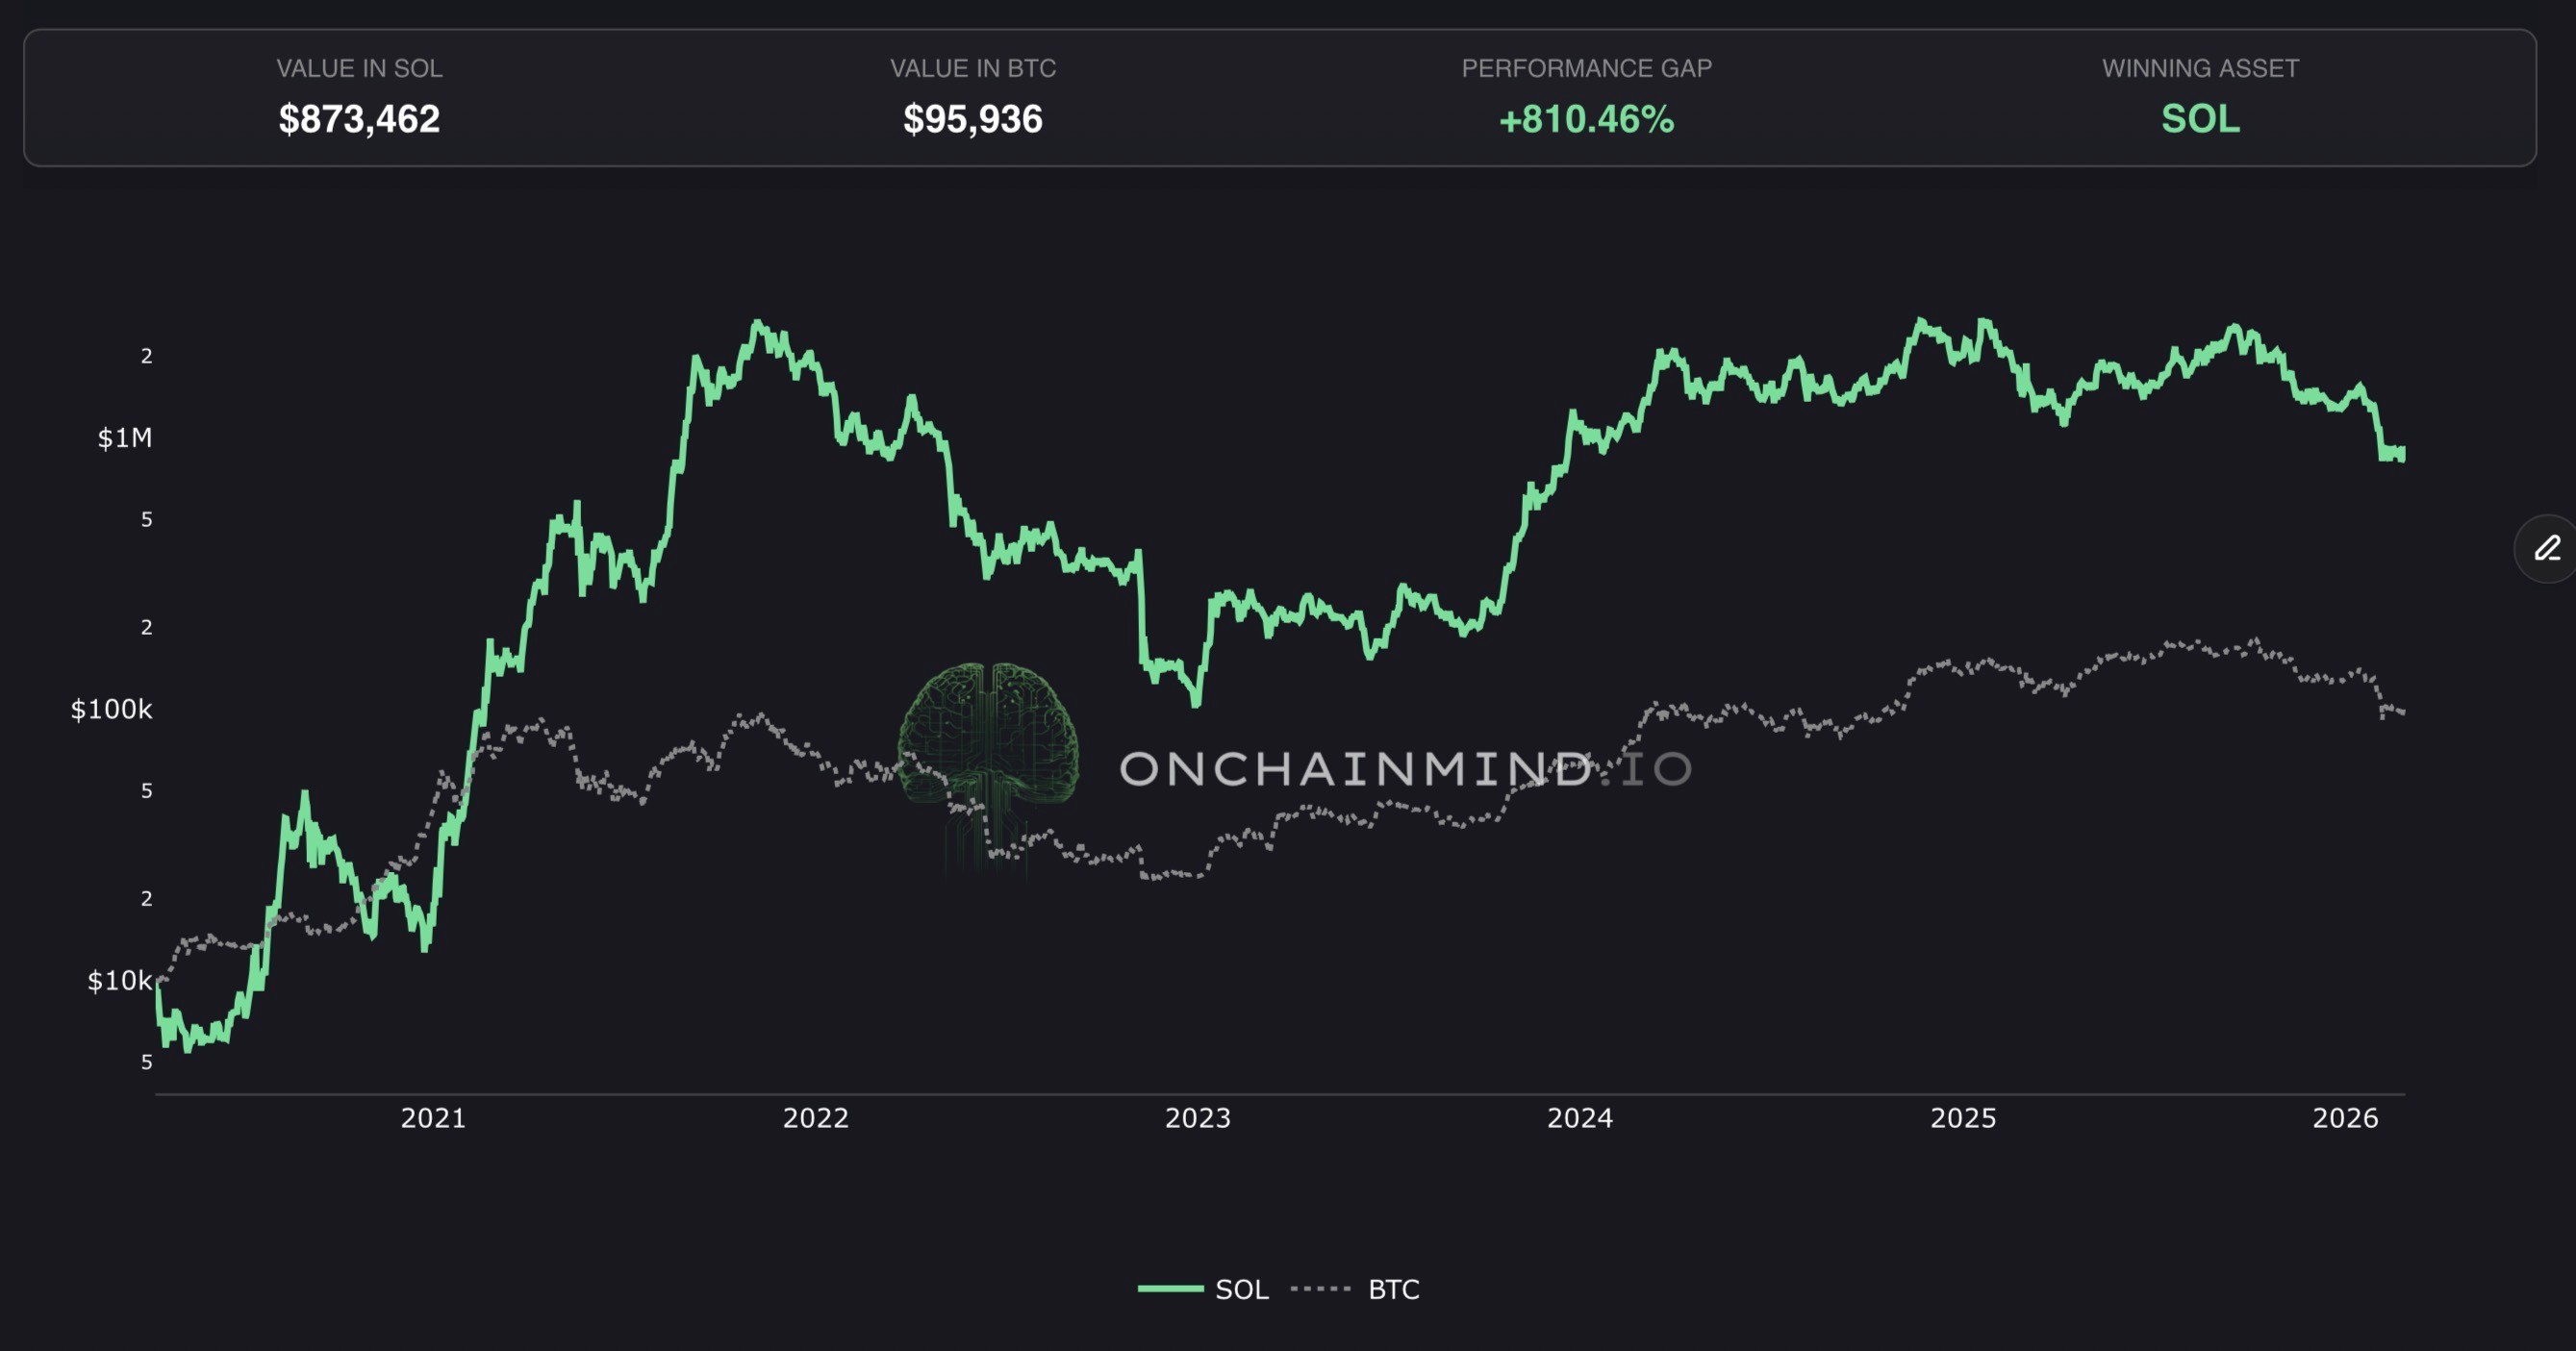Image resolution: width=2576 pixels, height=1351 pixels.
Task: Click the 2022 x-axis label
Action: pyautogui.click(x=815, y=1118)
